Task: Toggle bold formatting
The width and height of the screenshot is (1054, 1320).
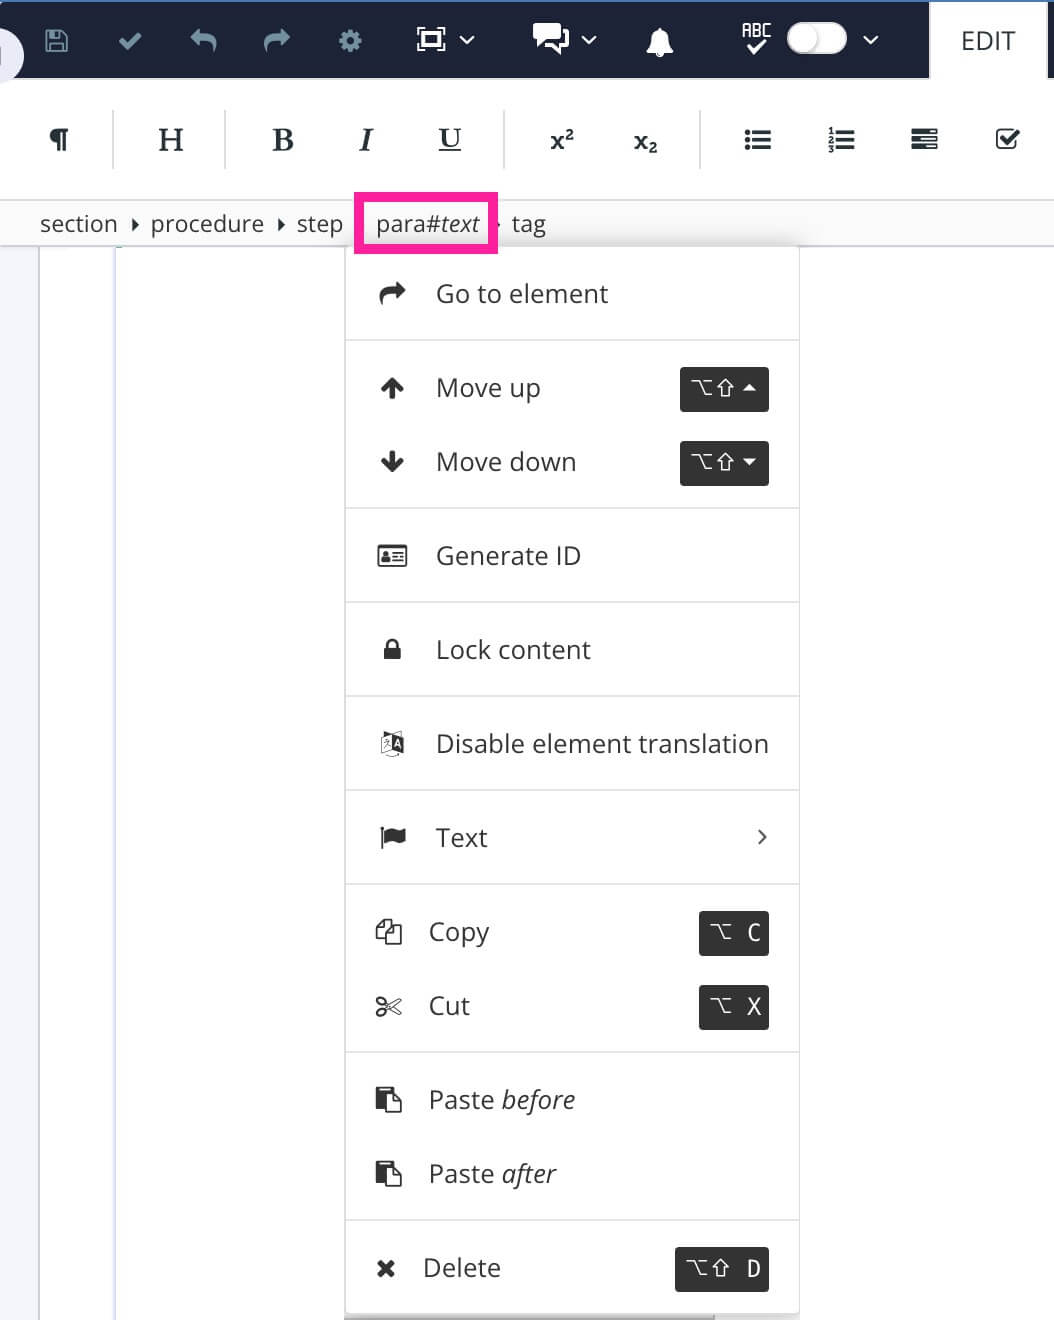Action: [283, 139]
